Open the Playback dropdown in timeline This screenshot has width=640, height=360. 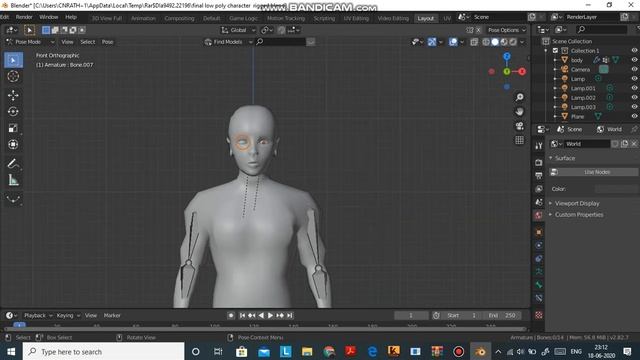[x=38, y=316]
